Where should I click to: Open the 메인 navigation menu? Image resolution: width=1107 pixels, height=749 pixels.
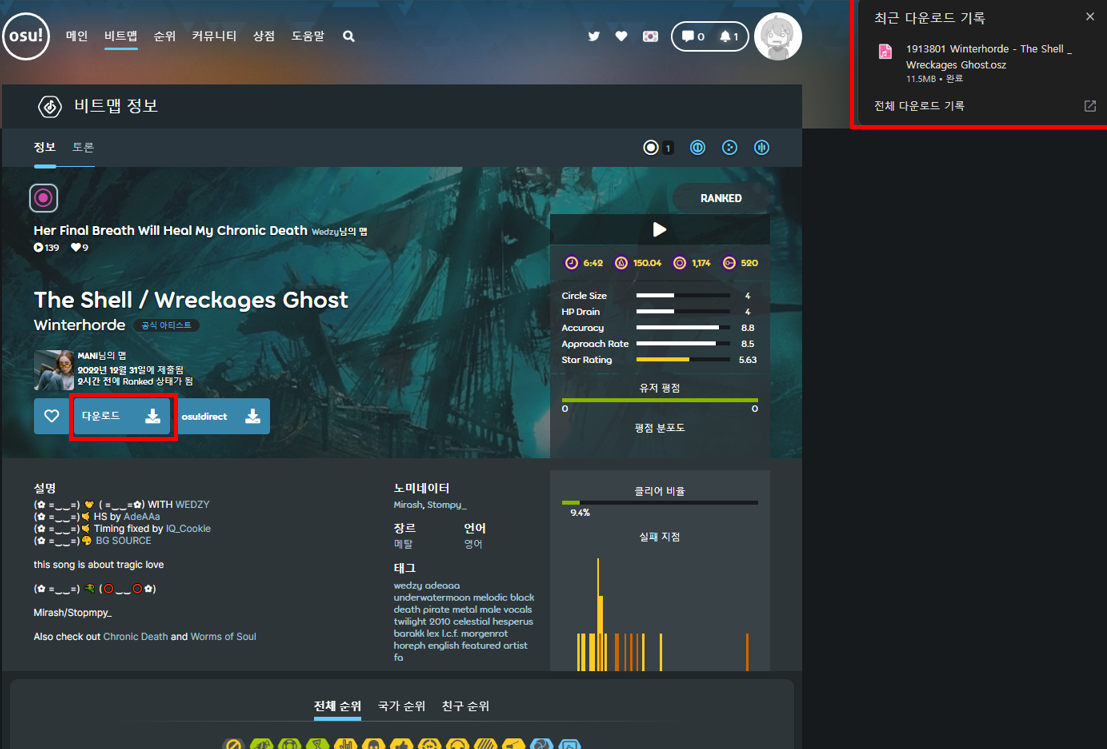pos(77,36)
